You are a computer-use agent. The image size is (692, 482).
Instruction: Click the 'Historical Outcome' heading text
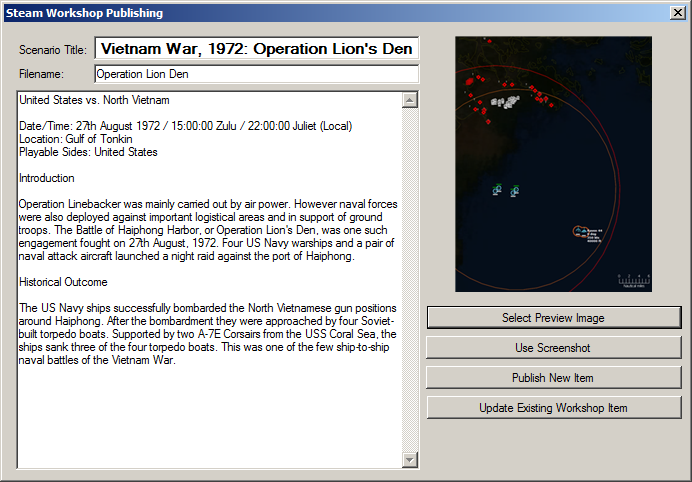point(63,282)
